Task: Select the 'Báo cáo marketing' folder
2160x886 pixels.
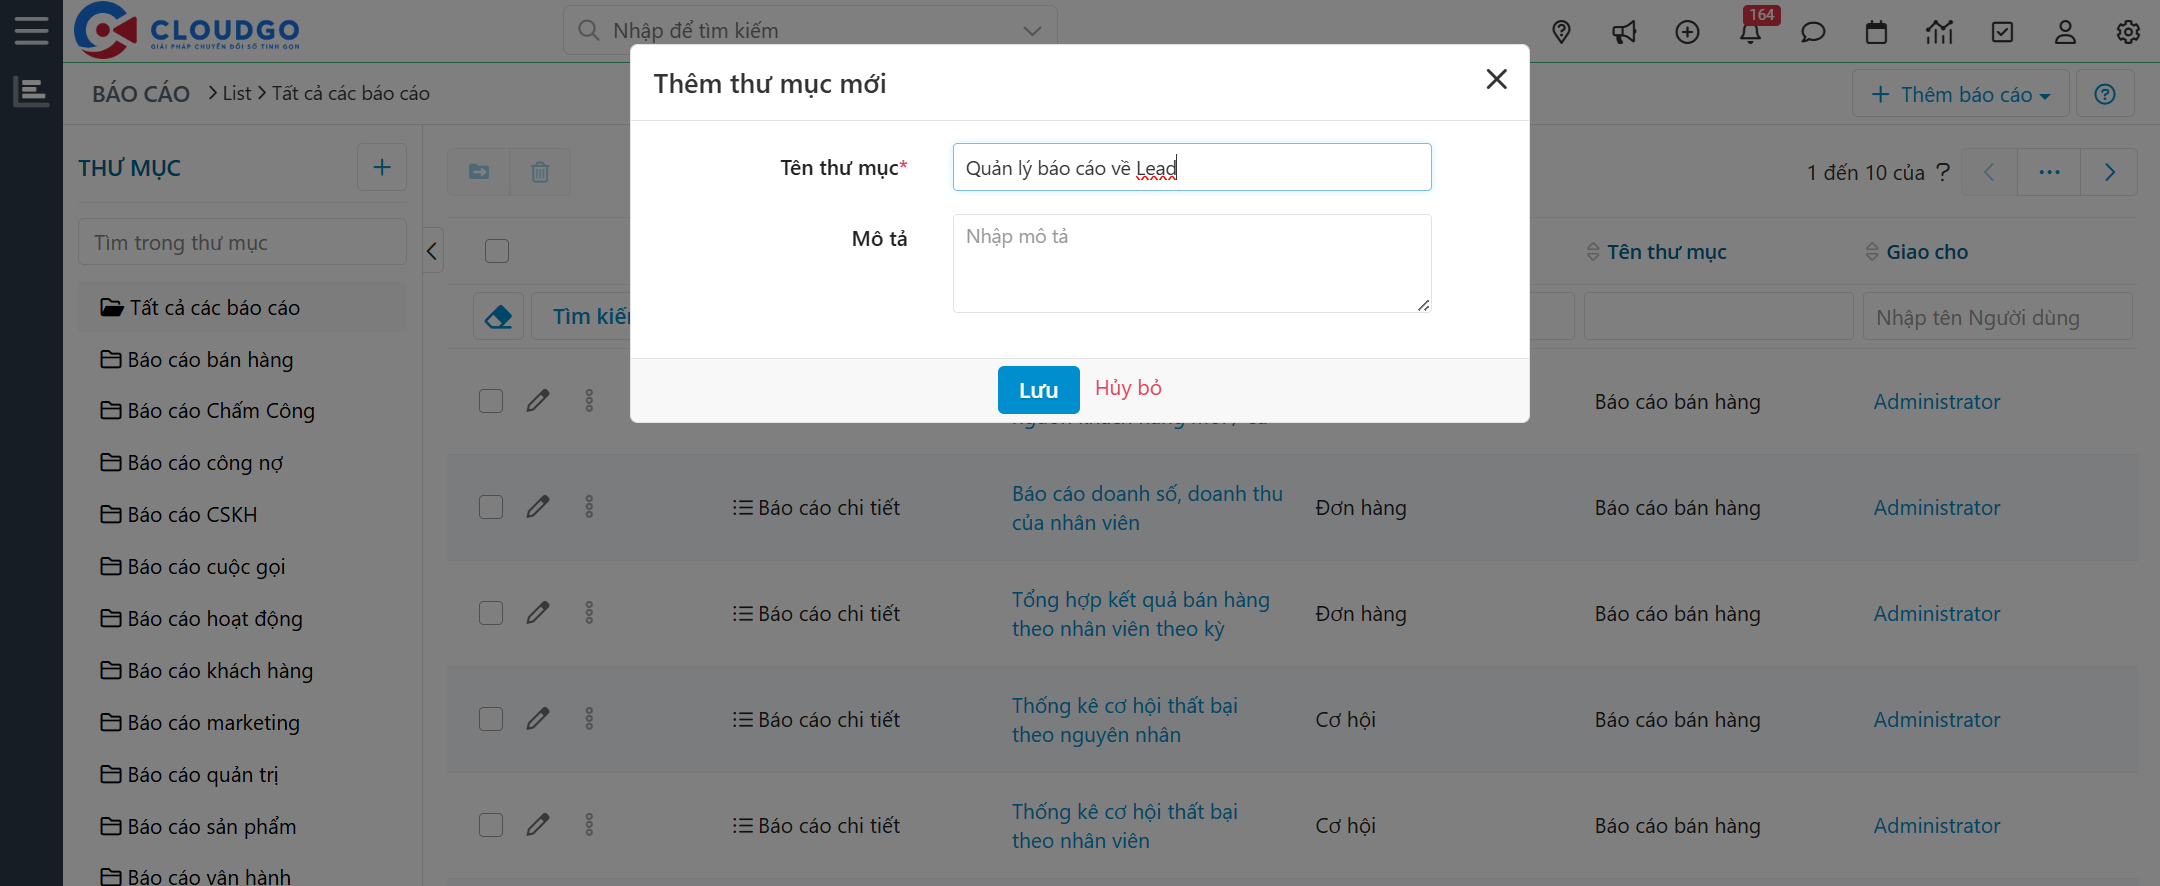Action: click(x=214, y=722)
